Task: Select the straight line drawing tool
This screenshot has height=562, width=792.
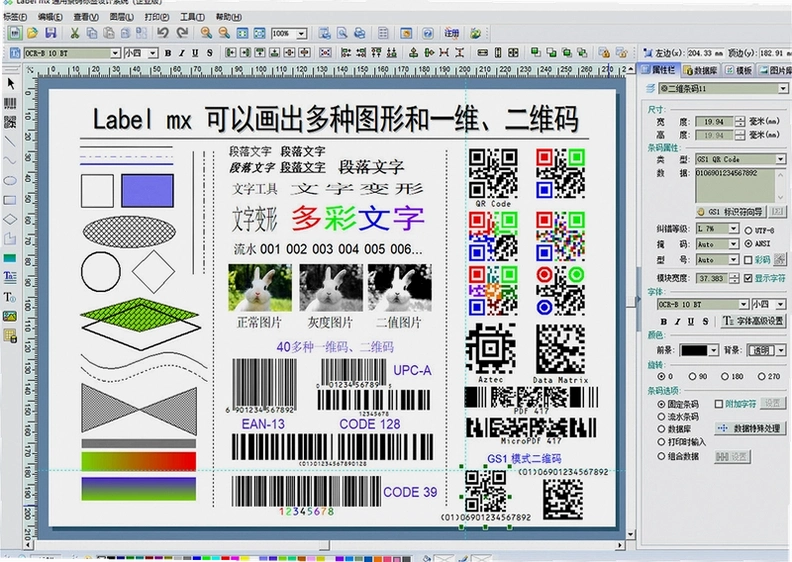Action: click(x=10, y=142)
